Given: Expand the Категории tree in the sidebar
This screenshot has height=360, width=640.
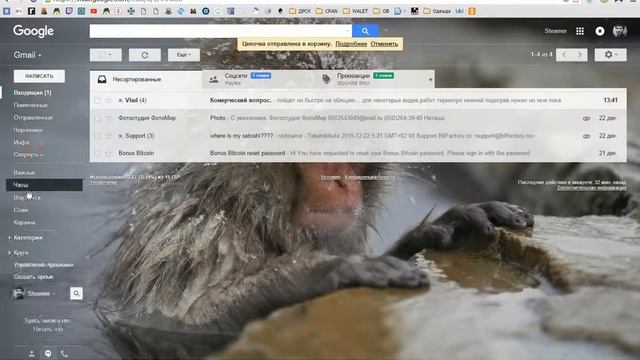Looking at the screenshot, I should coord(9,238).
